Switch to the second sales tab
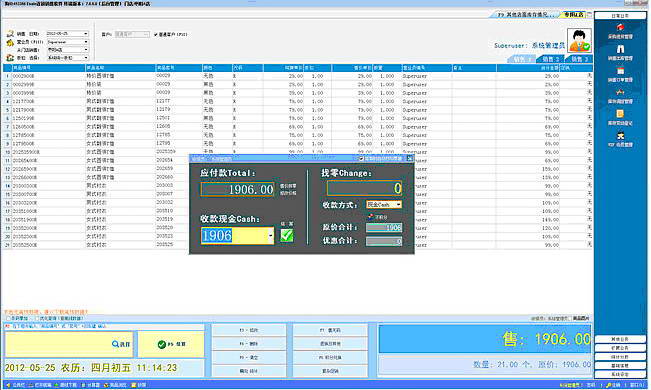This screenshot has width=651, height=390. [x=551, y=59]
